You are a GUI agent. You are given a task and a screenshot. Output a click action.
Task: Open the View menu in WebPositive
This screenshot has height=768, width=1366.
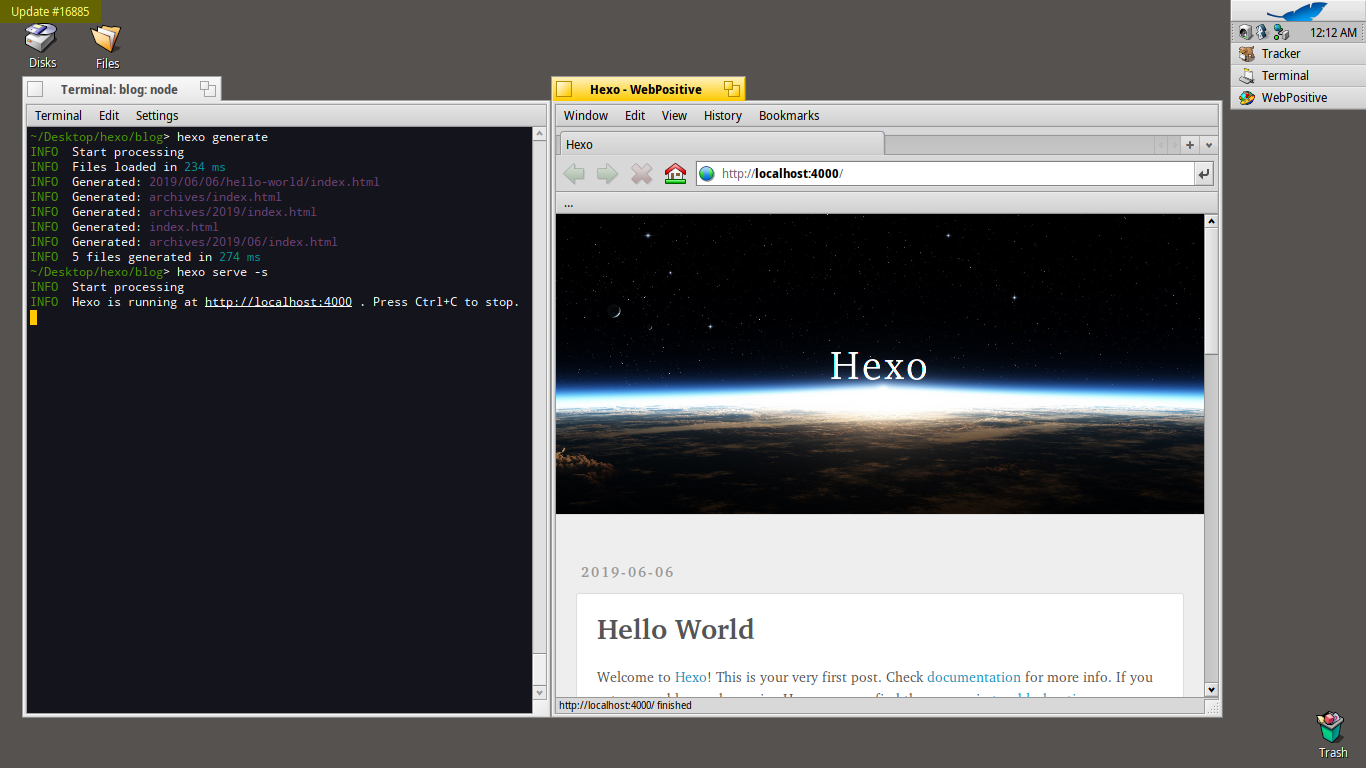[674, 116]
